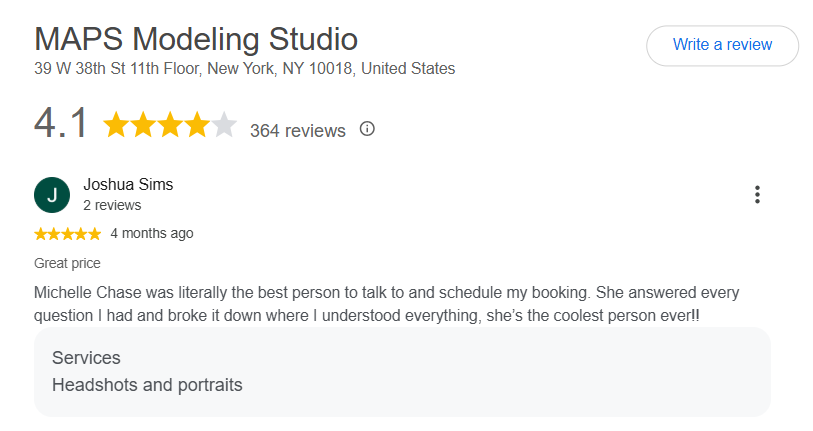Open the three-dot menu on Joshua's review
This screenshot has width=813, height=431.
coord(758,194)
